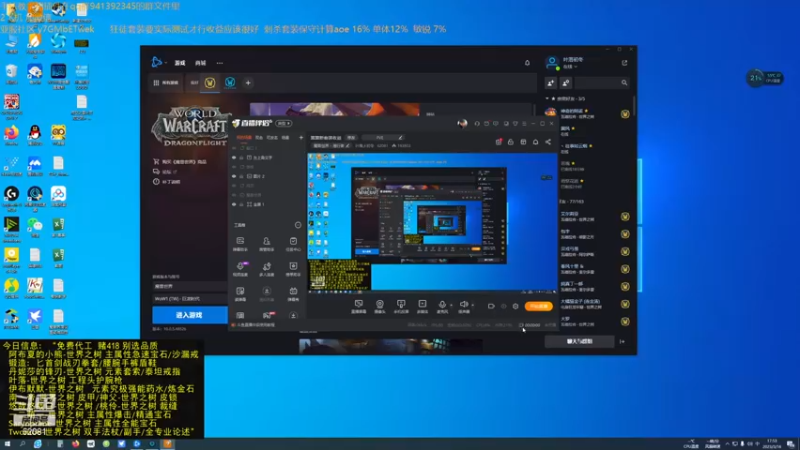Open streaming settings gear icon

click(x=515, y=306)
